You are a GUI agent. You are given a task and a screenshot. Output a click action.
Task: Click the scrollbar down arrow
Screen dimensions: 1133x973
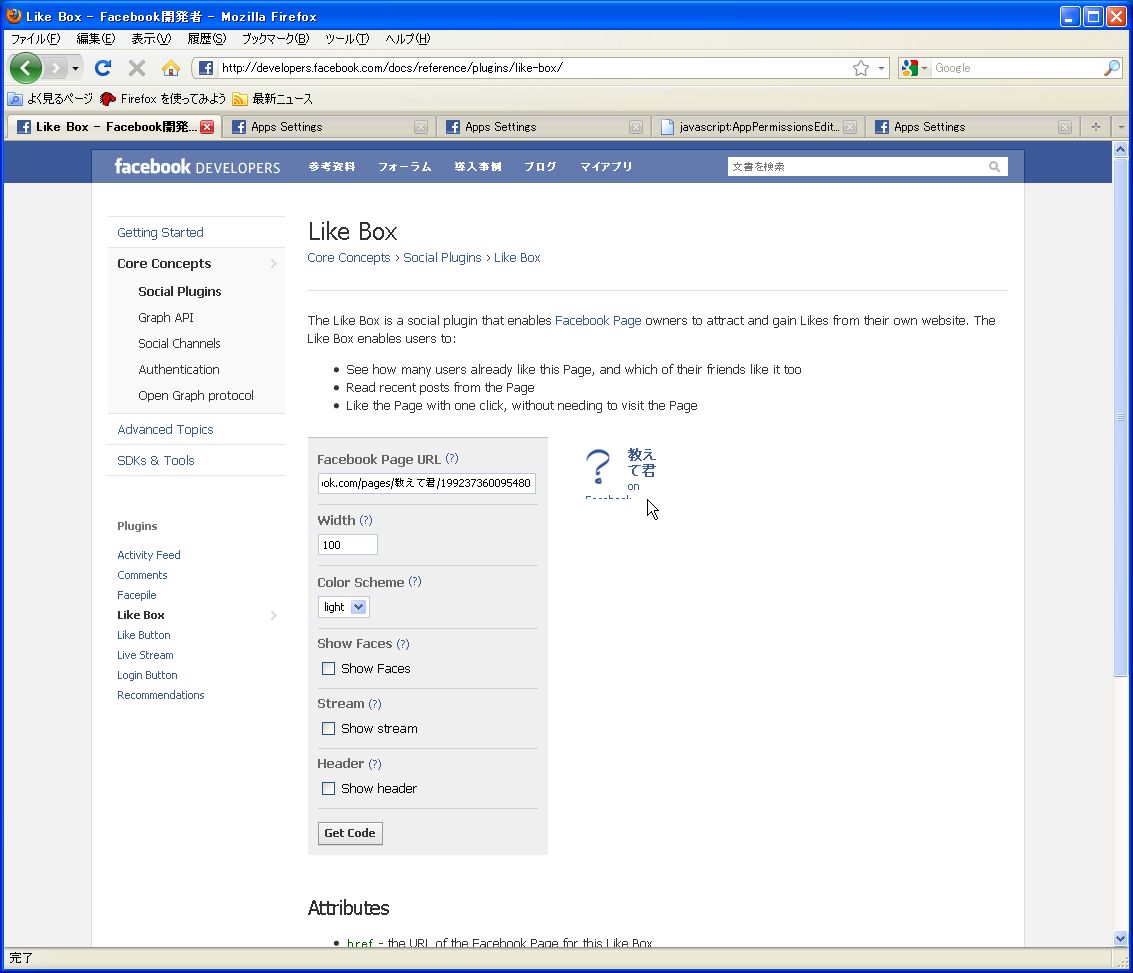1120,939
